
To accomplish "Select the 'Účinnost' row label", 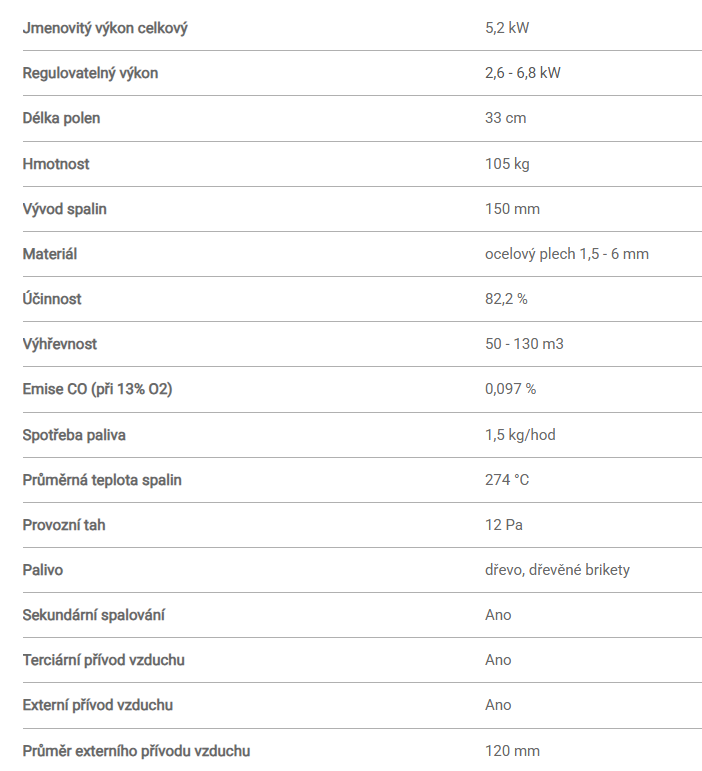I will pos(52,298).
